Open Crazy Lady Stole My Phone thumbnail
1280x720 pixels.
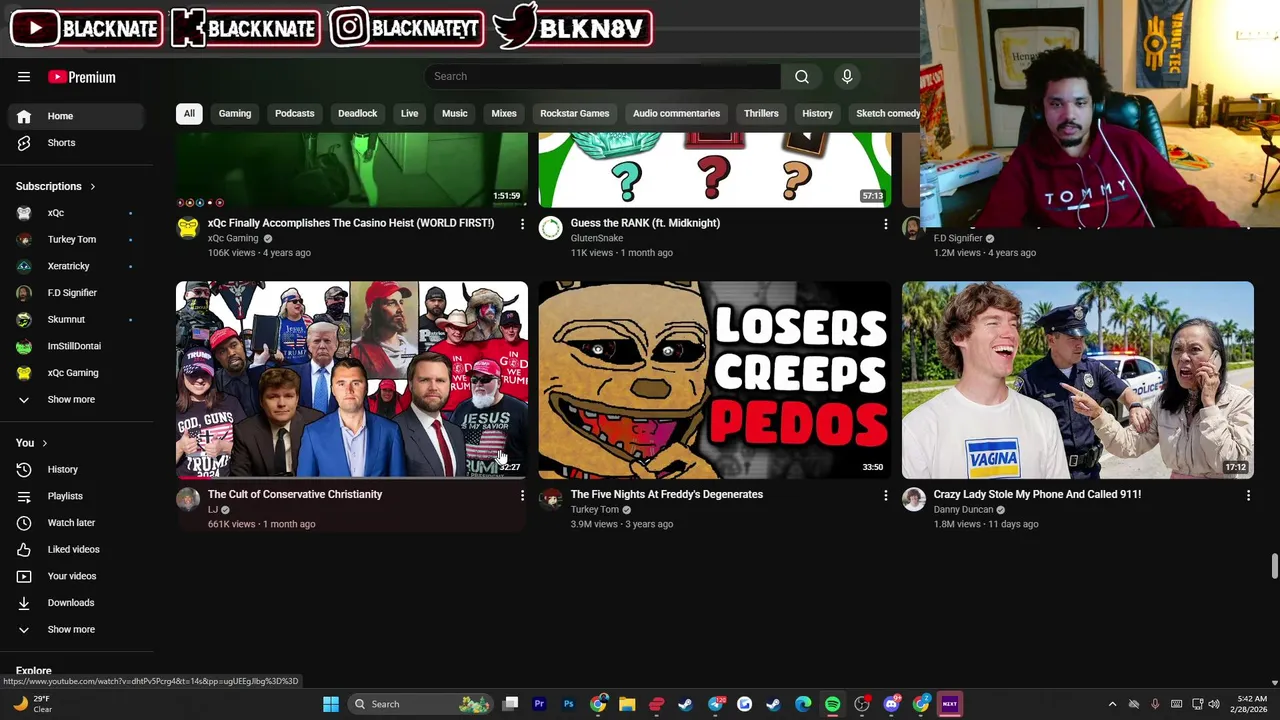tap(1078, 380)
